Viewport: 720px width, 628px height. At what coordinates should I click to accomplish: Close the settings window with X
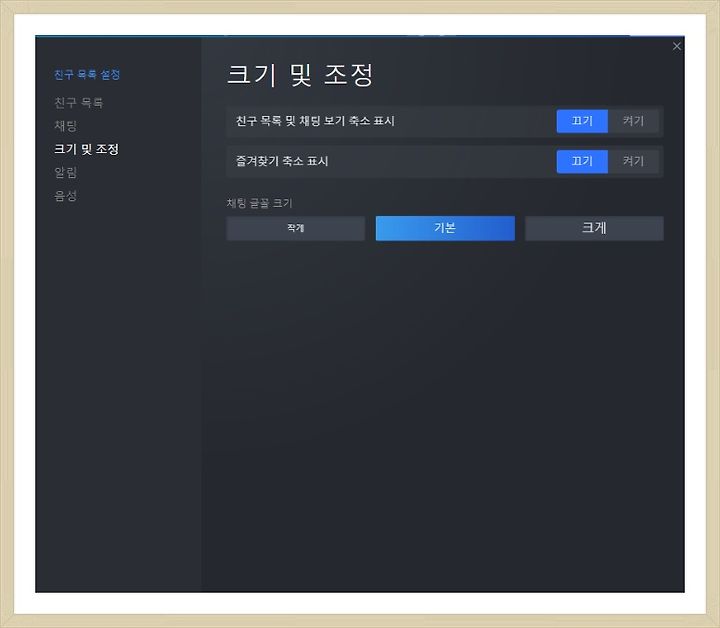click(676, 46)
